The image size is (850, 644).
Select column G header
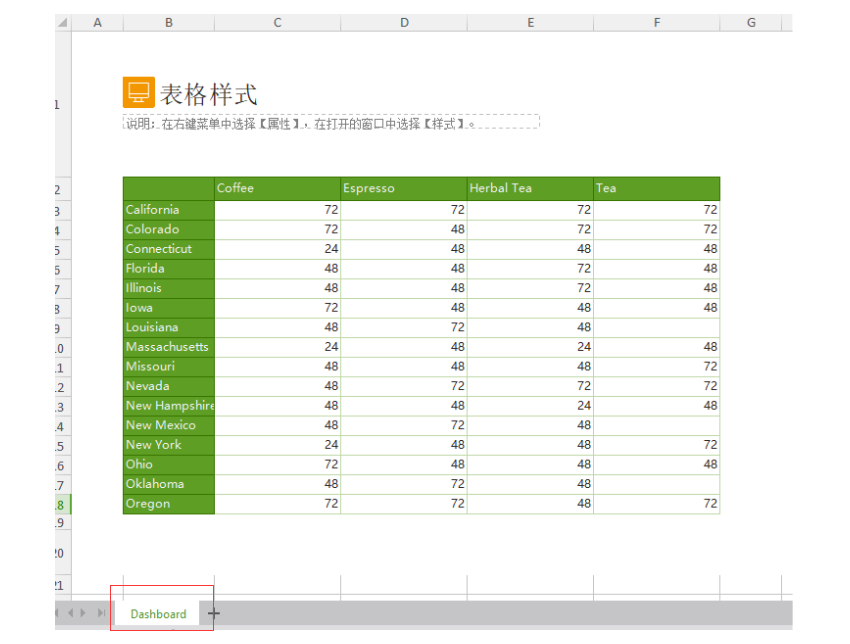click(x=750, y=22)
